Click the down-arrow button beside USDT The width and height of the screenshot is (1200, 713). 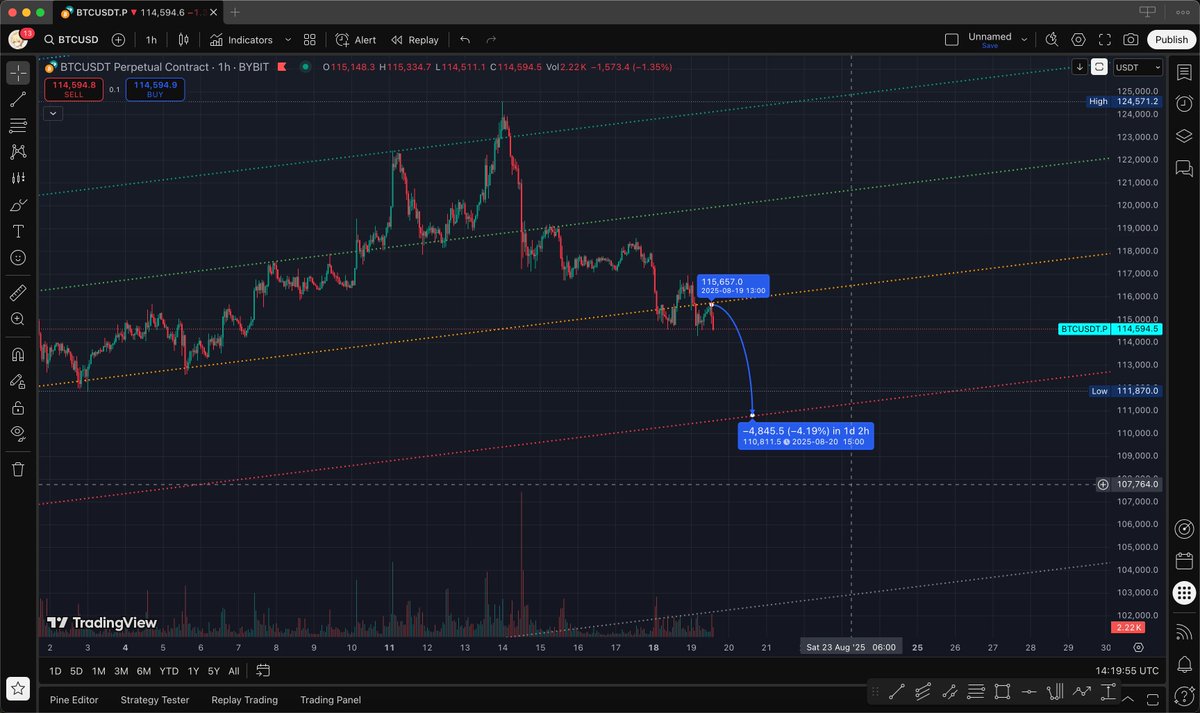(1080, 67)
